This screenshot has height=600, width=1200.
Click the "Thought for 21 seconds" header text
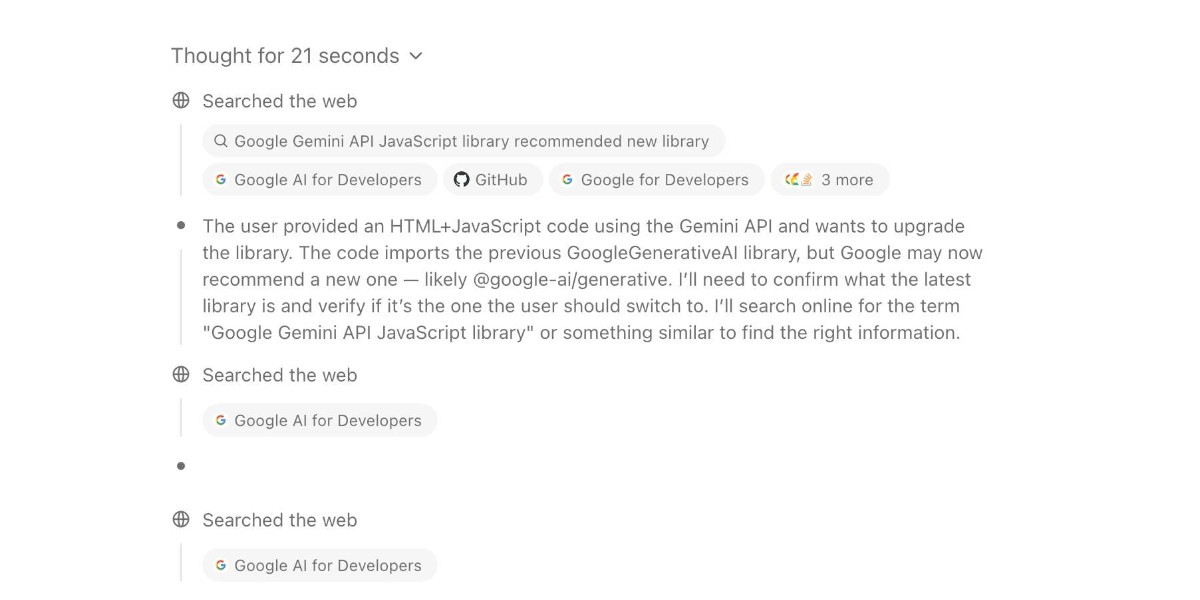[285, 56]
